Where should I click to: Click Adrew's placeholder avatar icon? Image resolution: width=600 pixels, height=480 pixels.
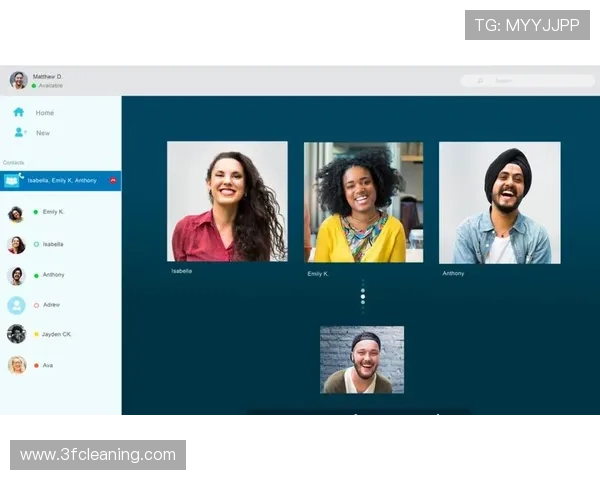pyautogui.click(x=16, y=305)
